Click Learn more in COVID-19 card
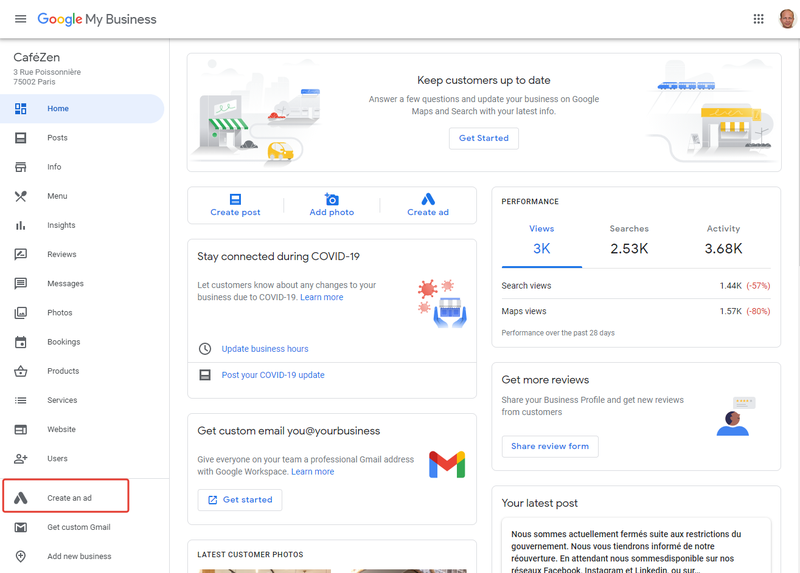Screen dimensions: 800x573 [x=321, y=297]
